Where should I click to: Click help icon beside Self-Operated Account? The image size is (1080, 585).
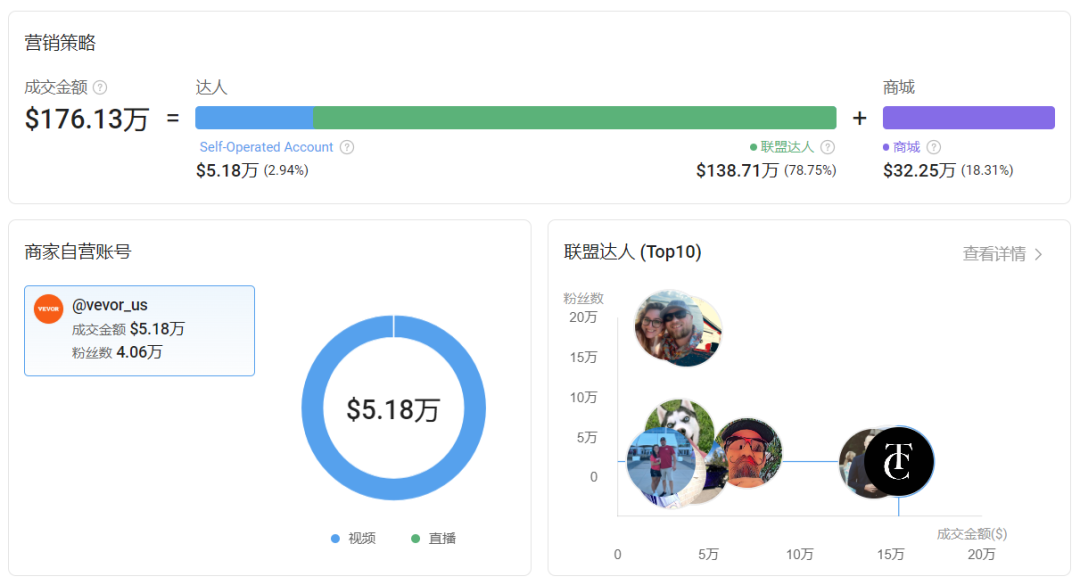pos(347,147)
